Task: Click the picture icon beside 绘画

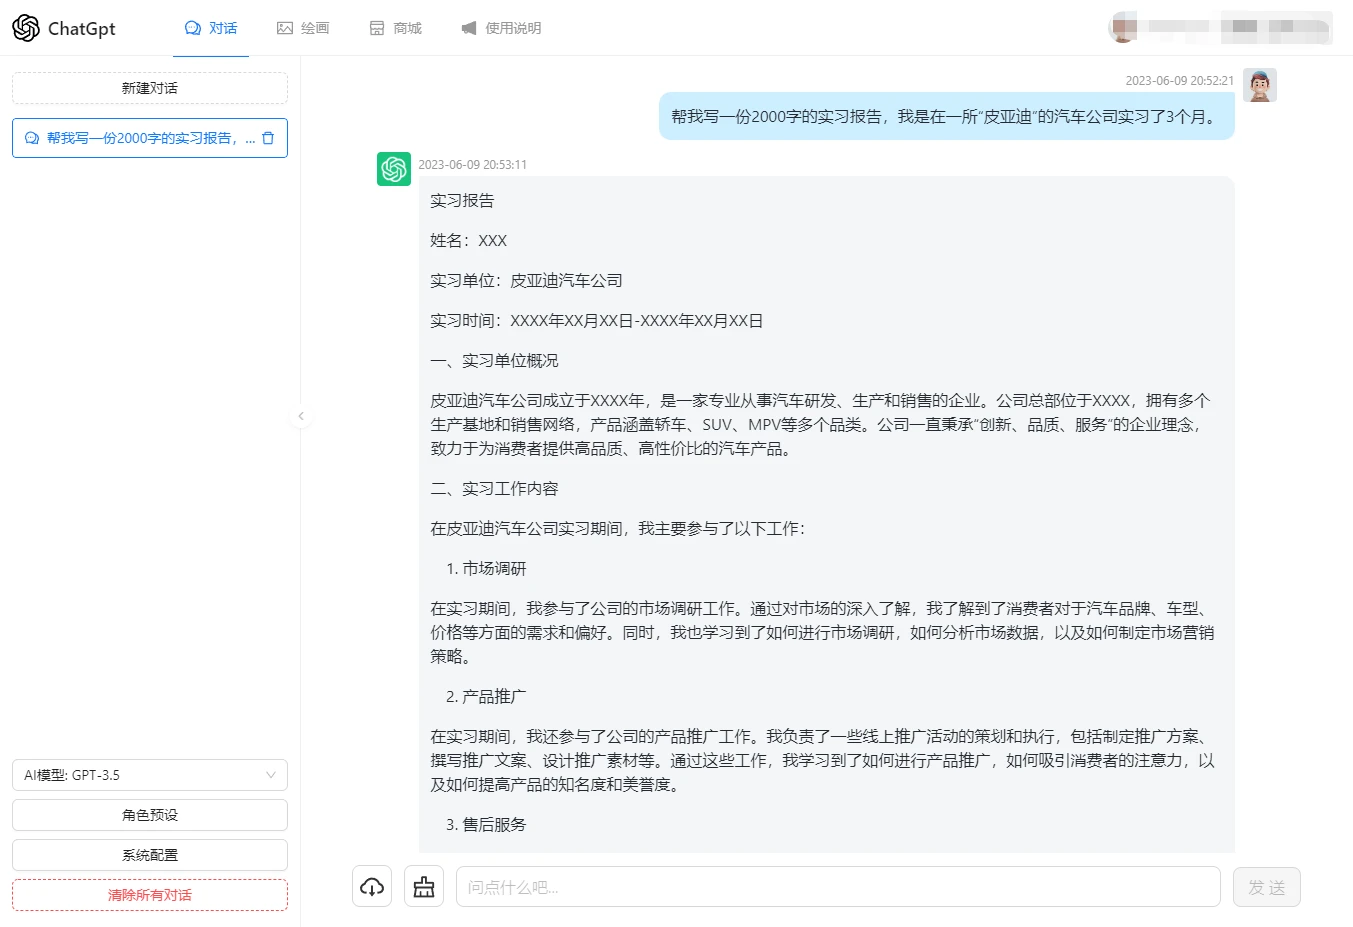Action: (285, 28)
